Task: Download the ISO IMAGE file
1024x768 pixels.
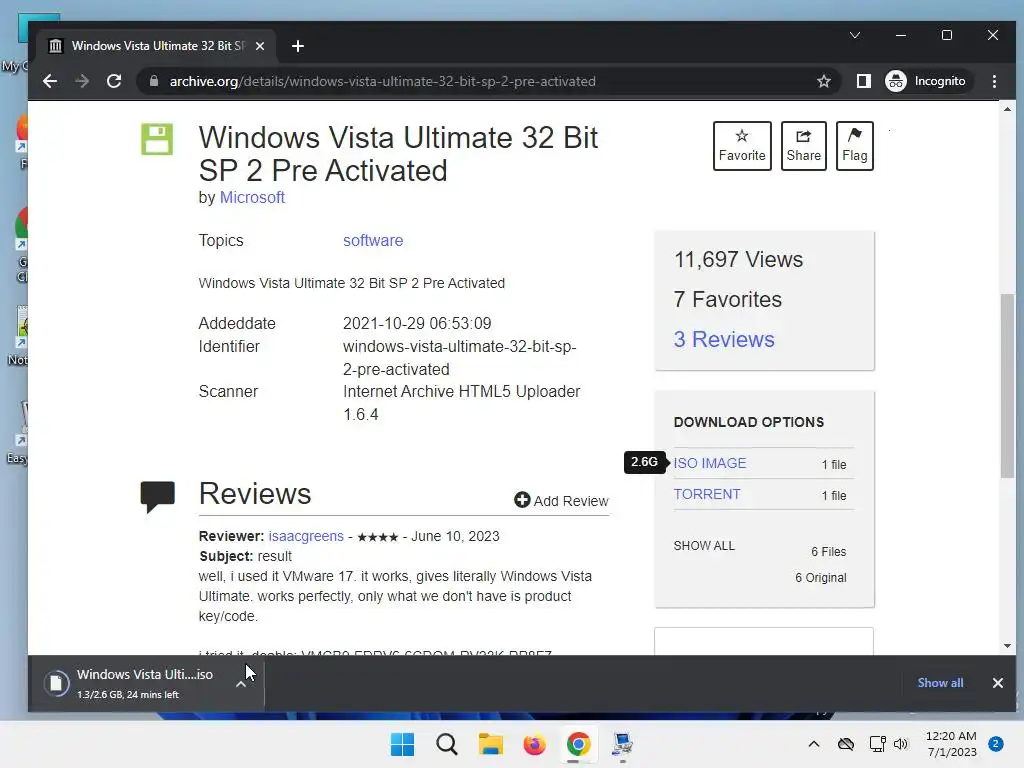Action: [x=709, y=463]
